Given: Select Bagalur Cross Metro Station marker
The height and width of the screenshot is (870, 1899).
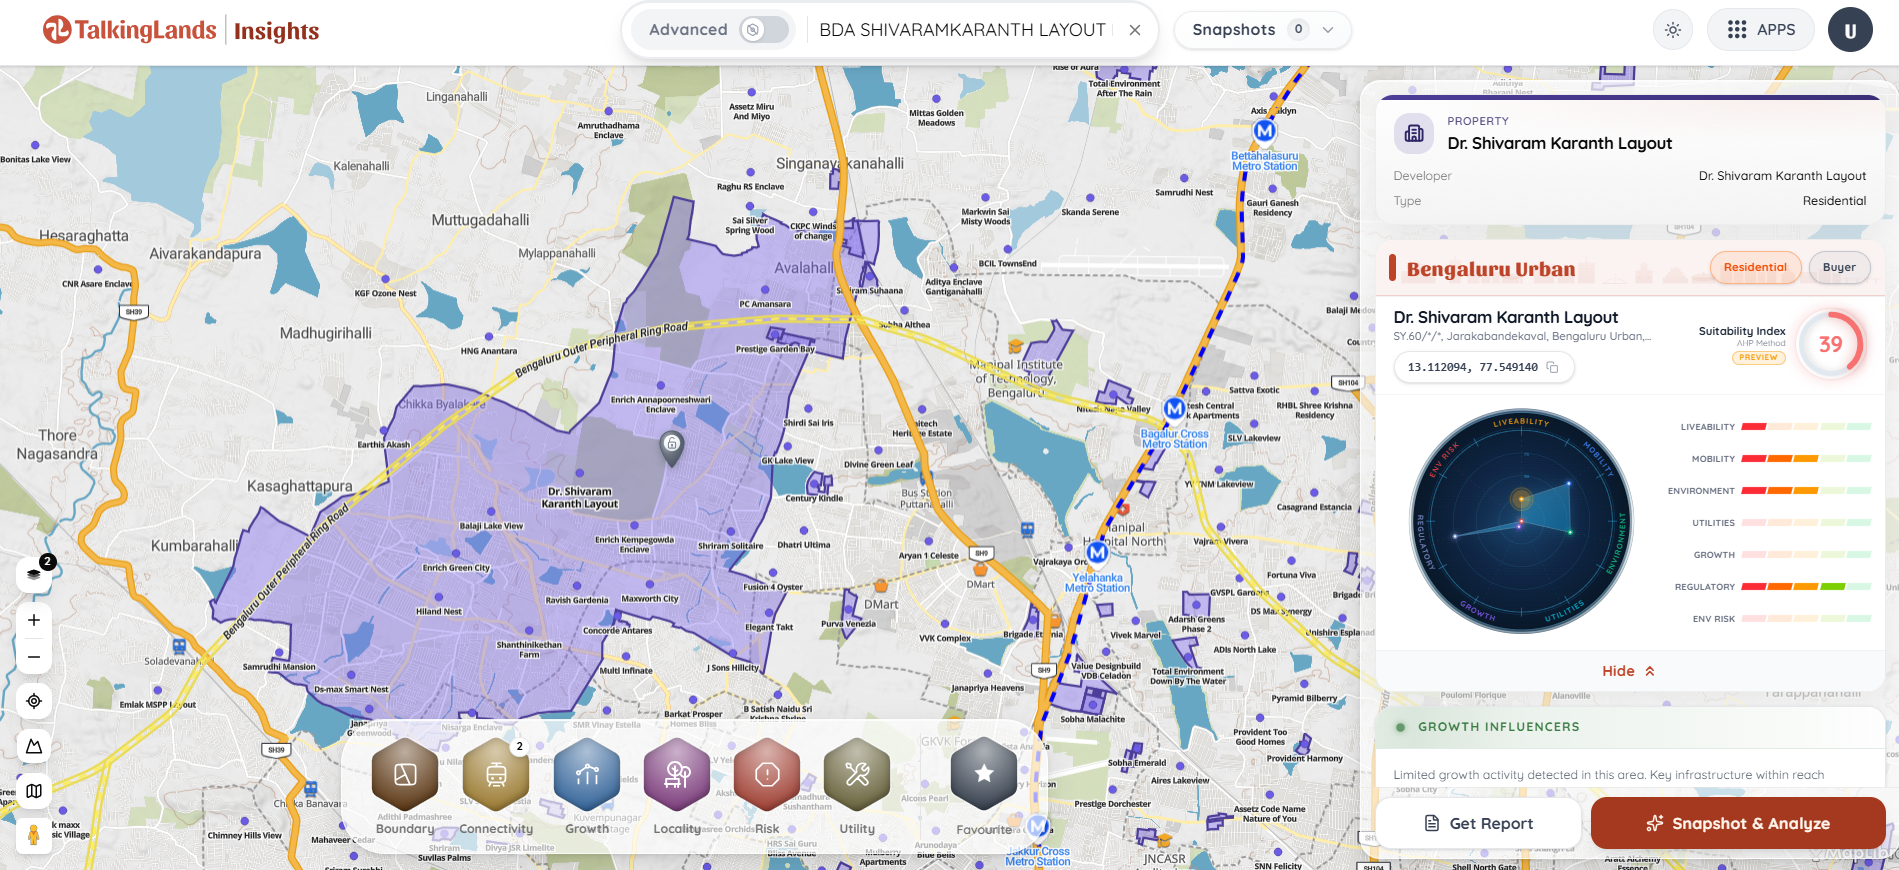Looking at the screenshot, I should 1175,409.
